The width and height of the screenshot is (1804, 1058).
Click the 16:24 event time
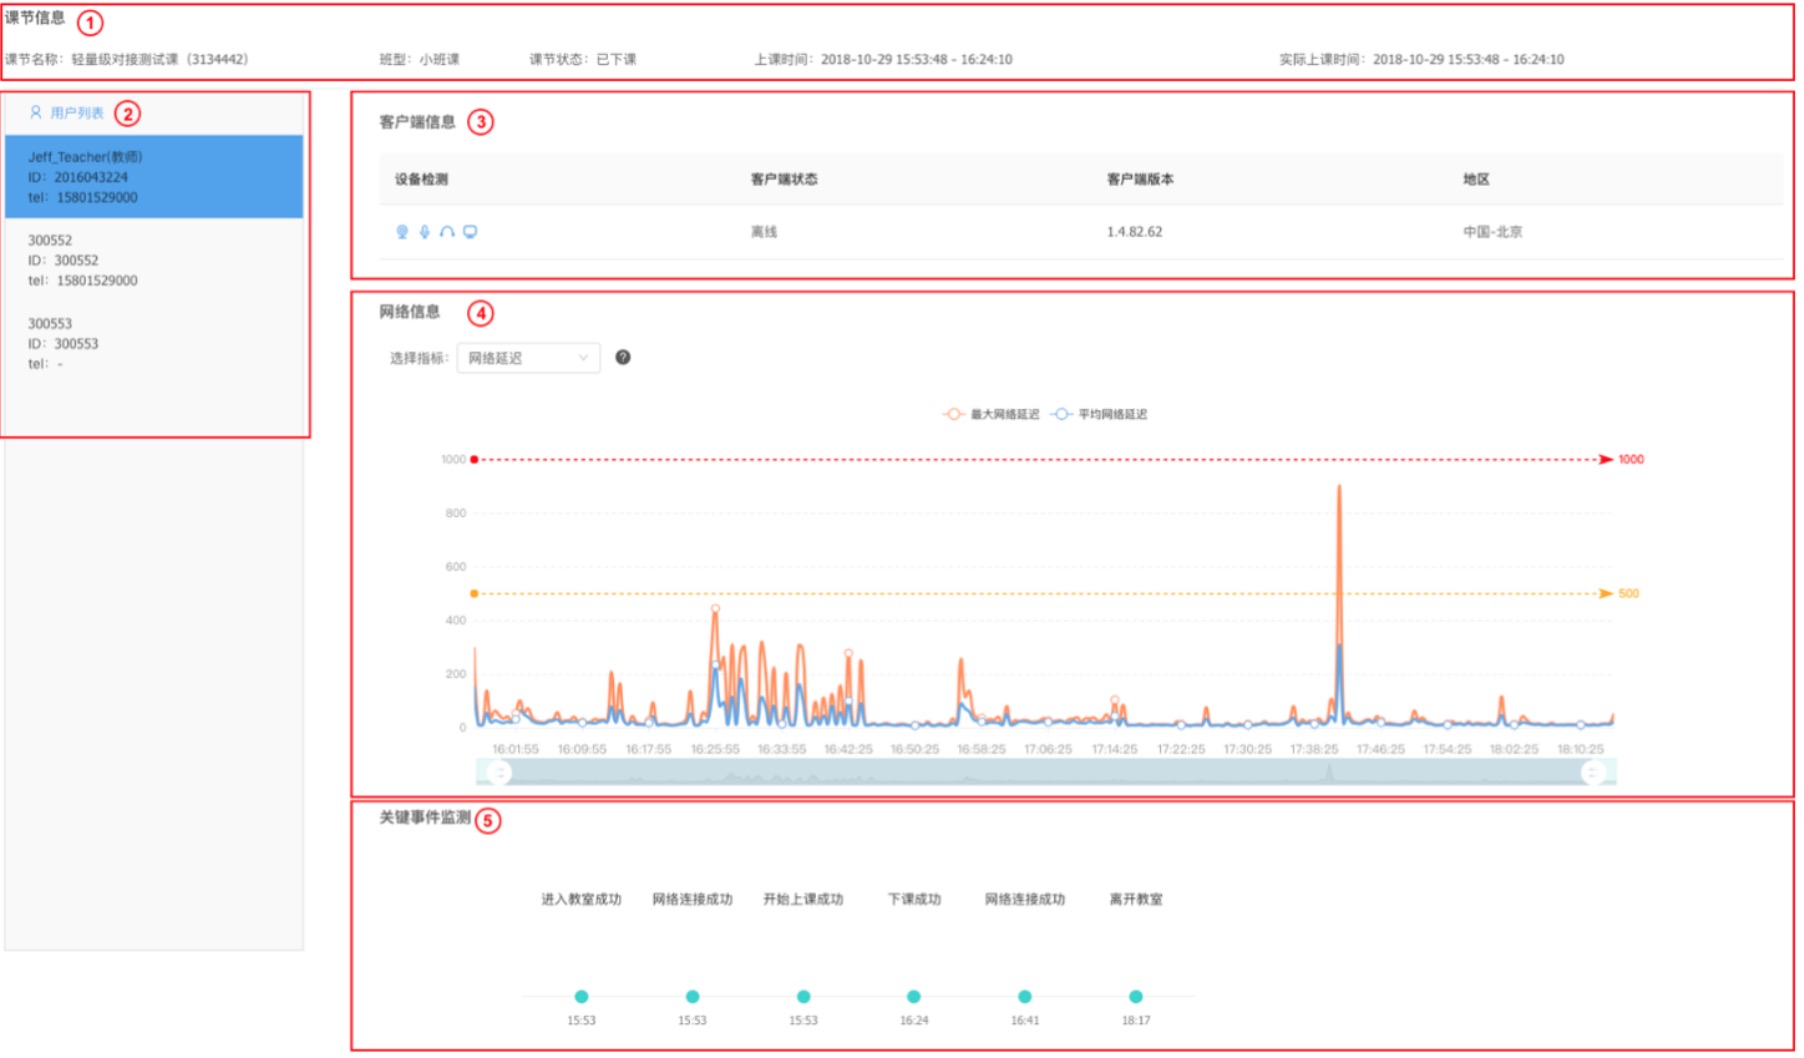pyautogui.click(x=914, y=1020)
